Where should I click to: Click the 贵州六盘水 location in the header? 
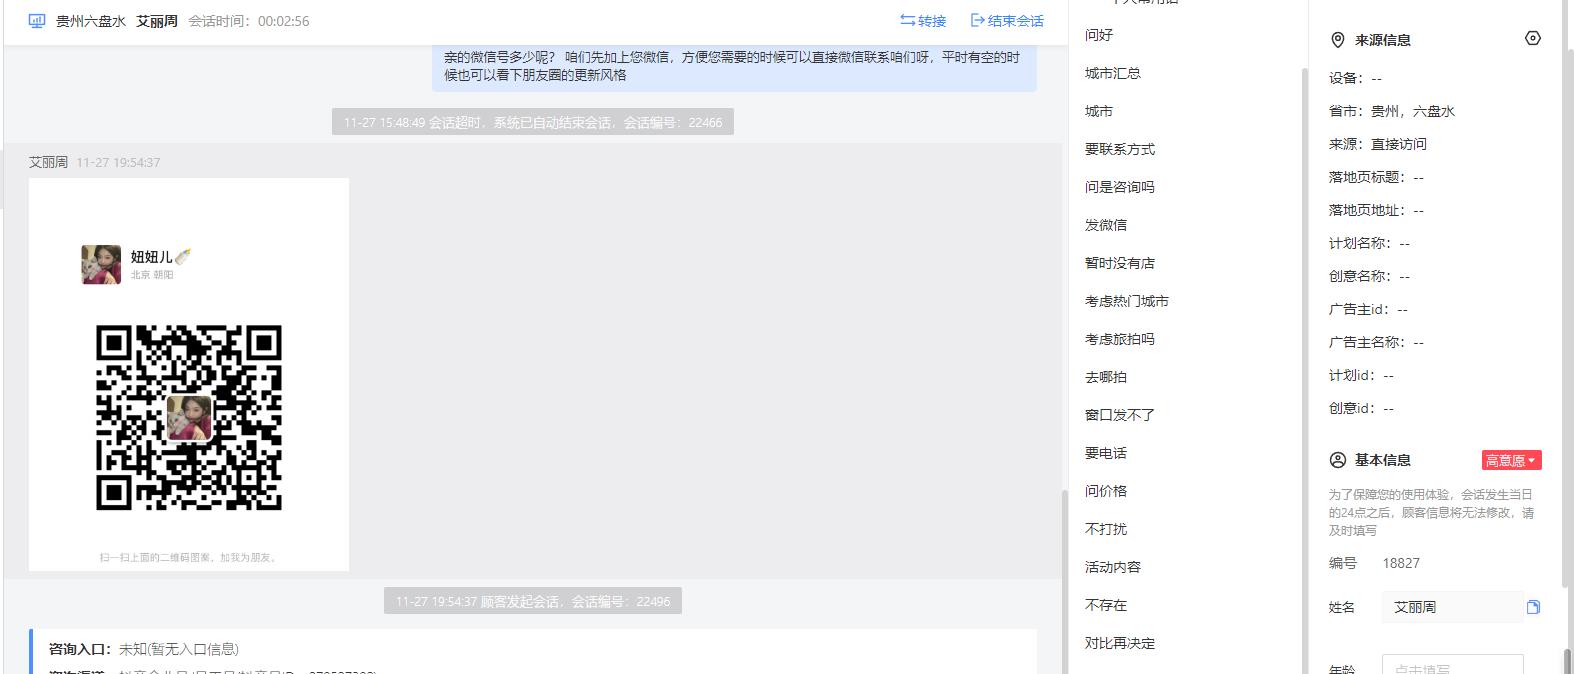pos(91,21)
